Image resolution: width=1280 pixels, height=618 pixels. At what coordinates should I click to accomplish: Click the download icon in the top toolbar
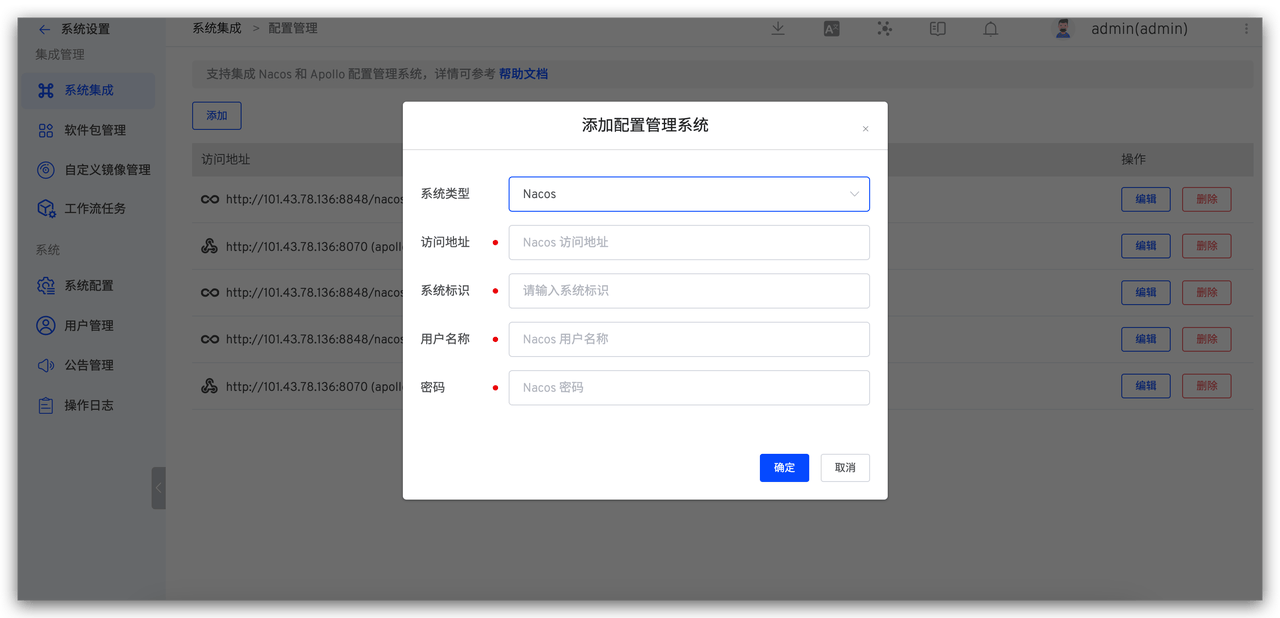click(x=778, y=28)
